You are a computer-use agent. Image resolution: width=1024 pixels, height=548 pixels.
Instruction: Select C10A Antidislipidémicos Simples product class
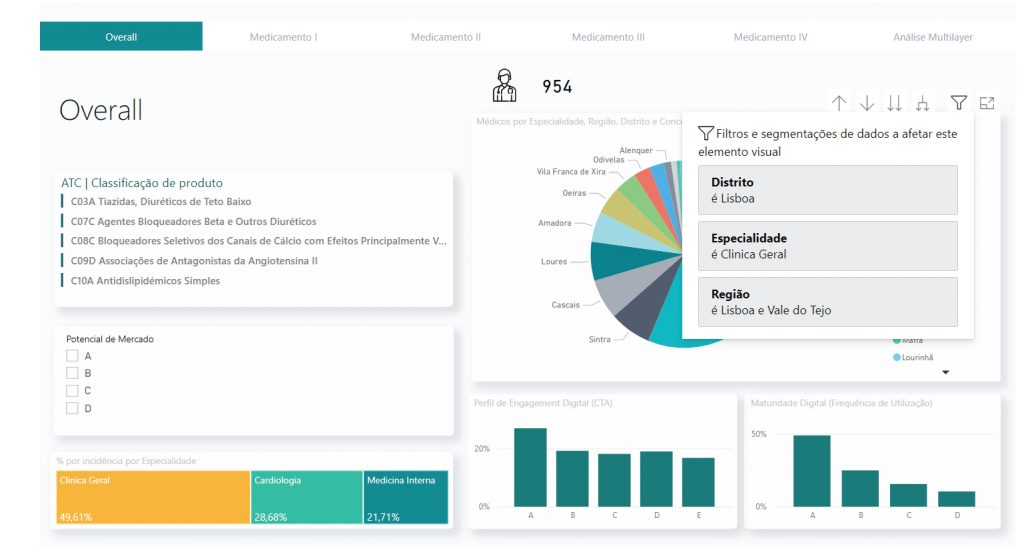tap(145, 281)
